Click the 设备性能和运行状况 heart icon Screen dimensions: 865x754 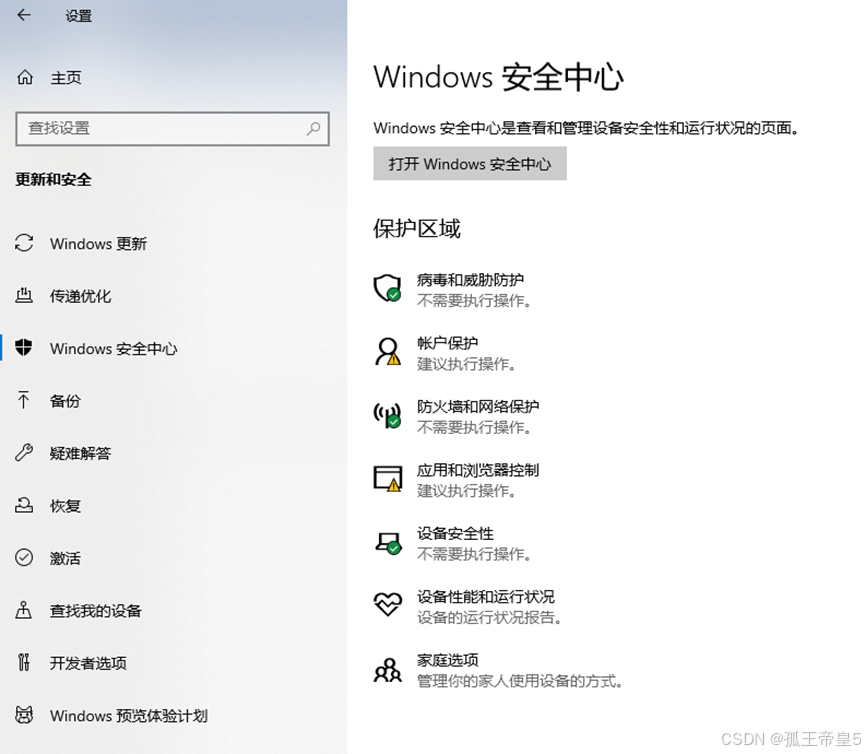click(388, 605)
